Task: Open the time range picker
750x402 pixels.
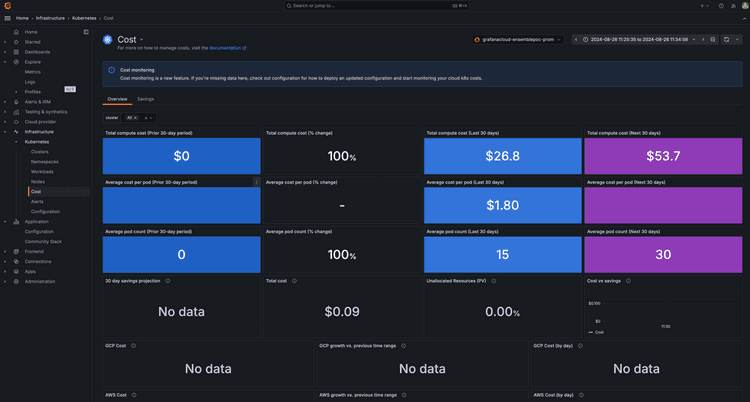Action: (640, 40)
